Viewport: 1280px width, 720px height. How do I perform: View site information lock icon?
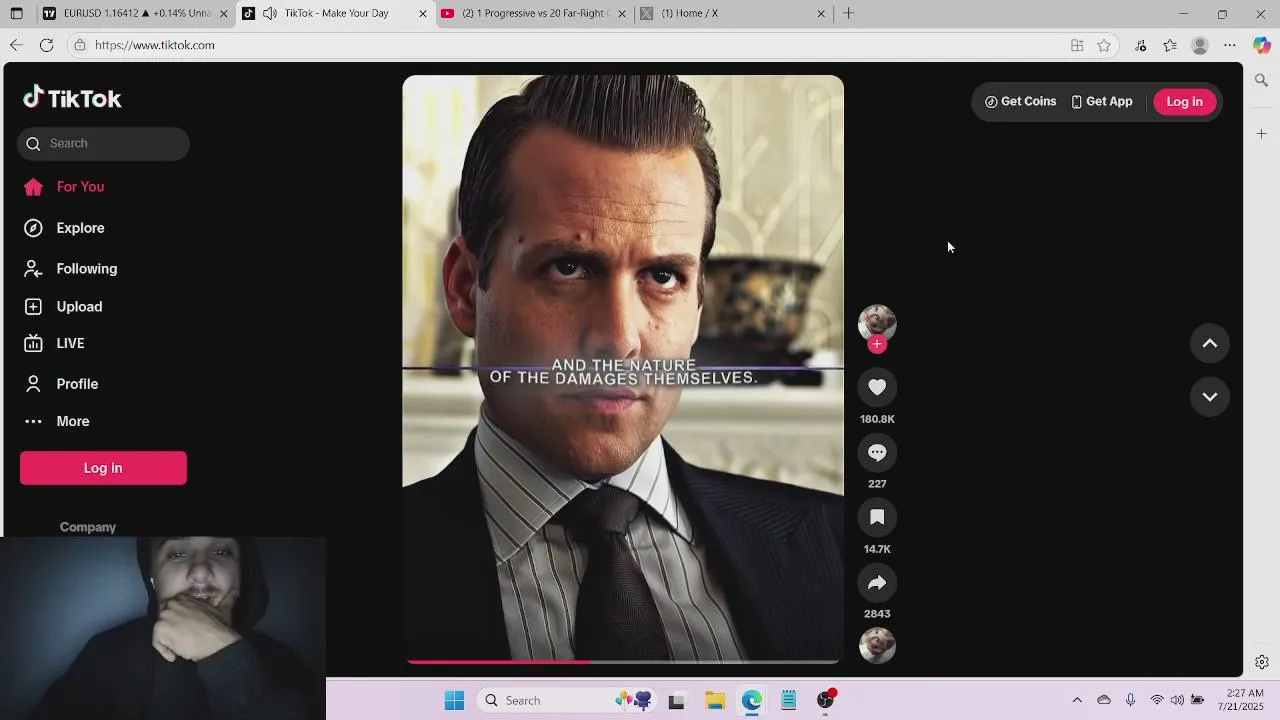80,45
